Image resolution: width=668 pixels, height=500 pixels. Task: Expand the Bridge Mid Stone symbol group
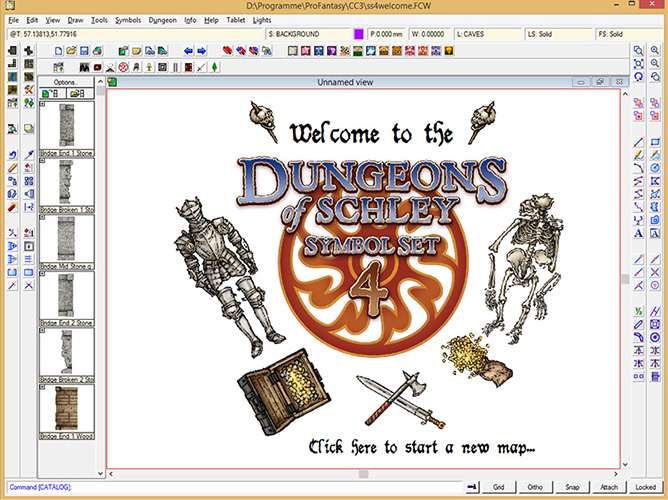click(x=42, y=217)
